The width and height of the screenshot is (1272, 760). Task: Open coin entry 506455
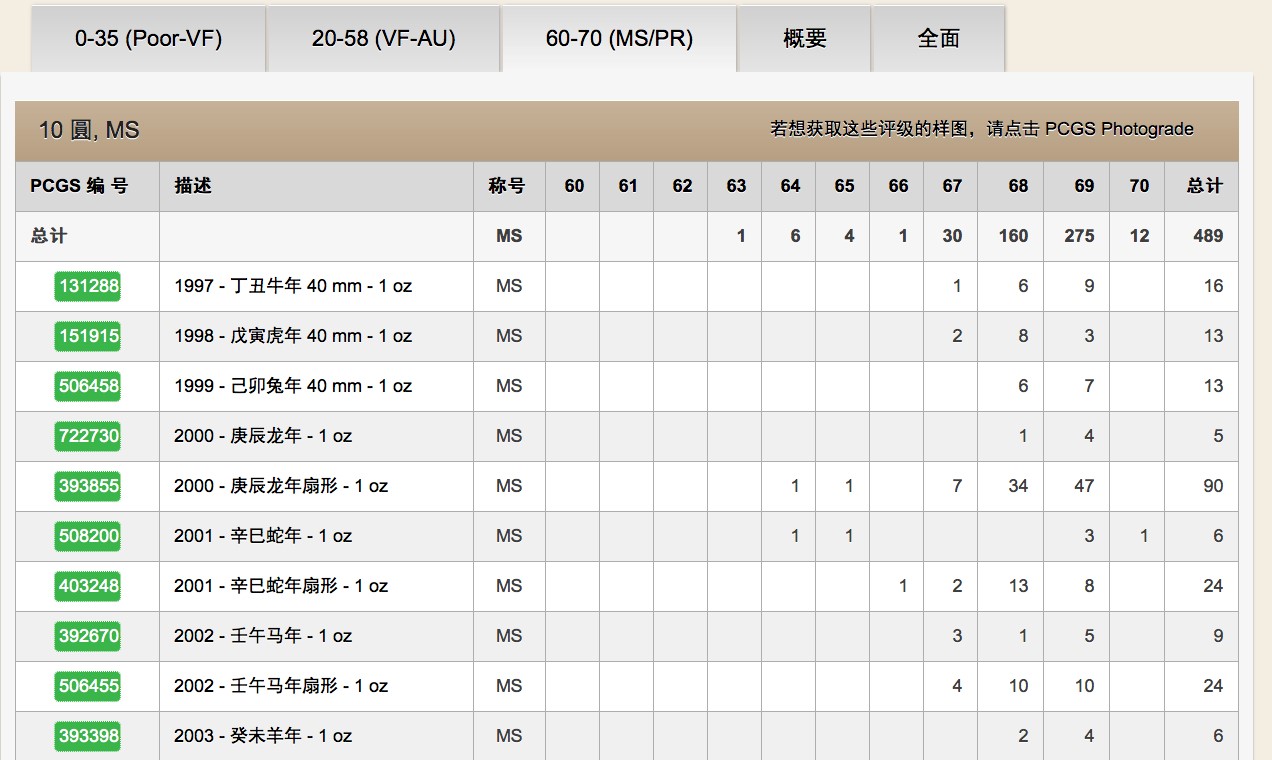88,686
